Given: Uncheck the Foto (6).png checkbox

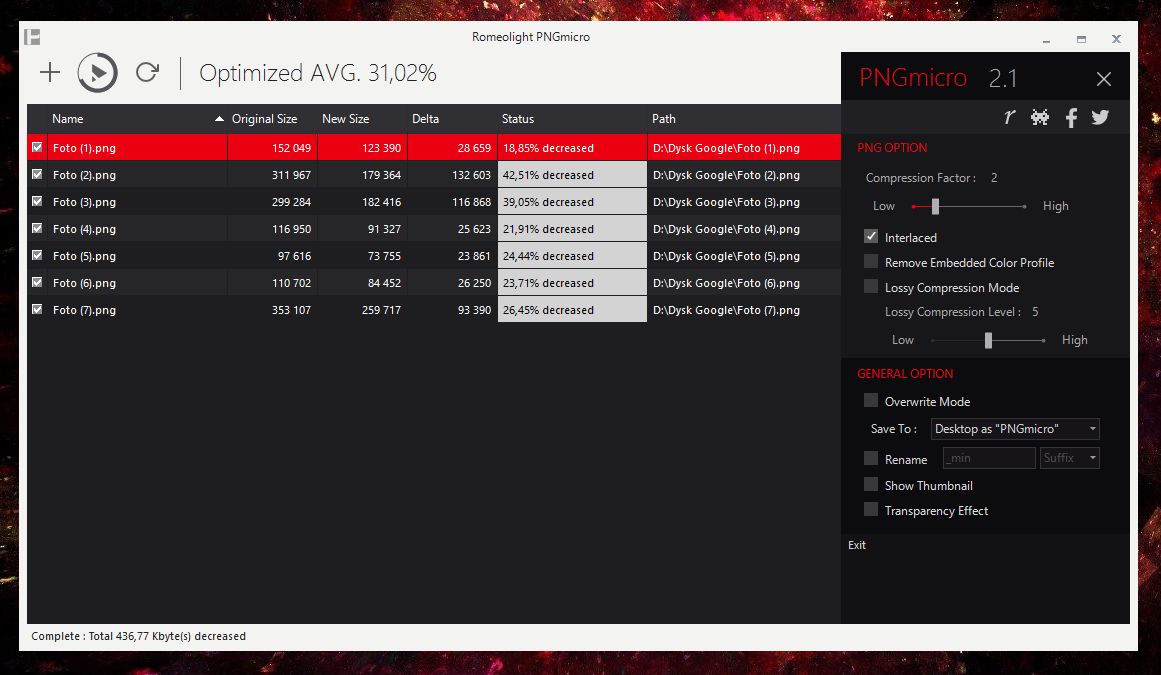Looking at the screenshot, I should coord(37,282).
